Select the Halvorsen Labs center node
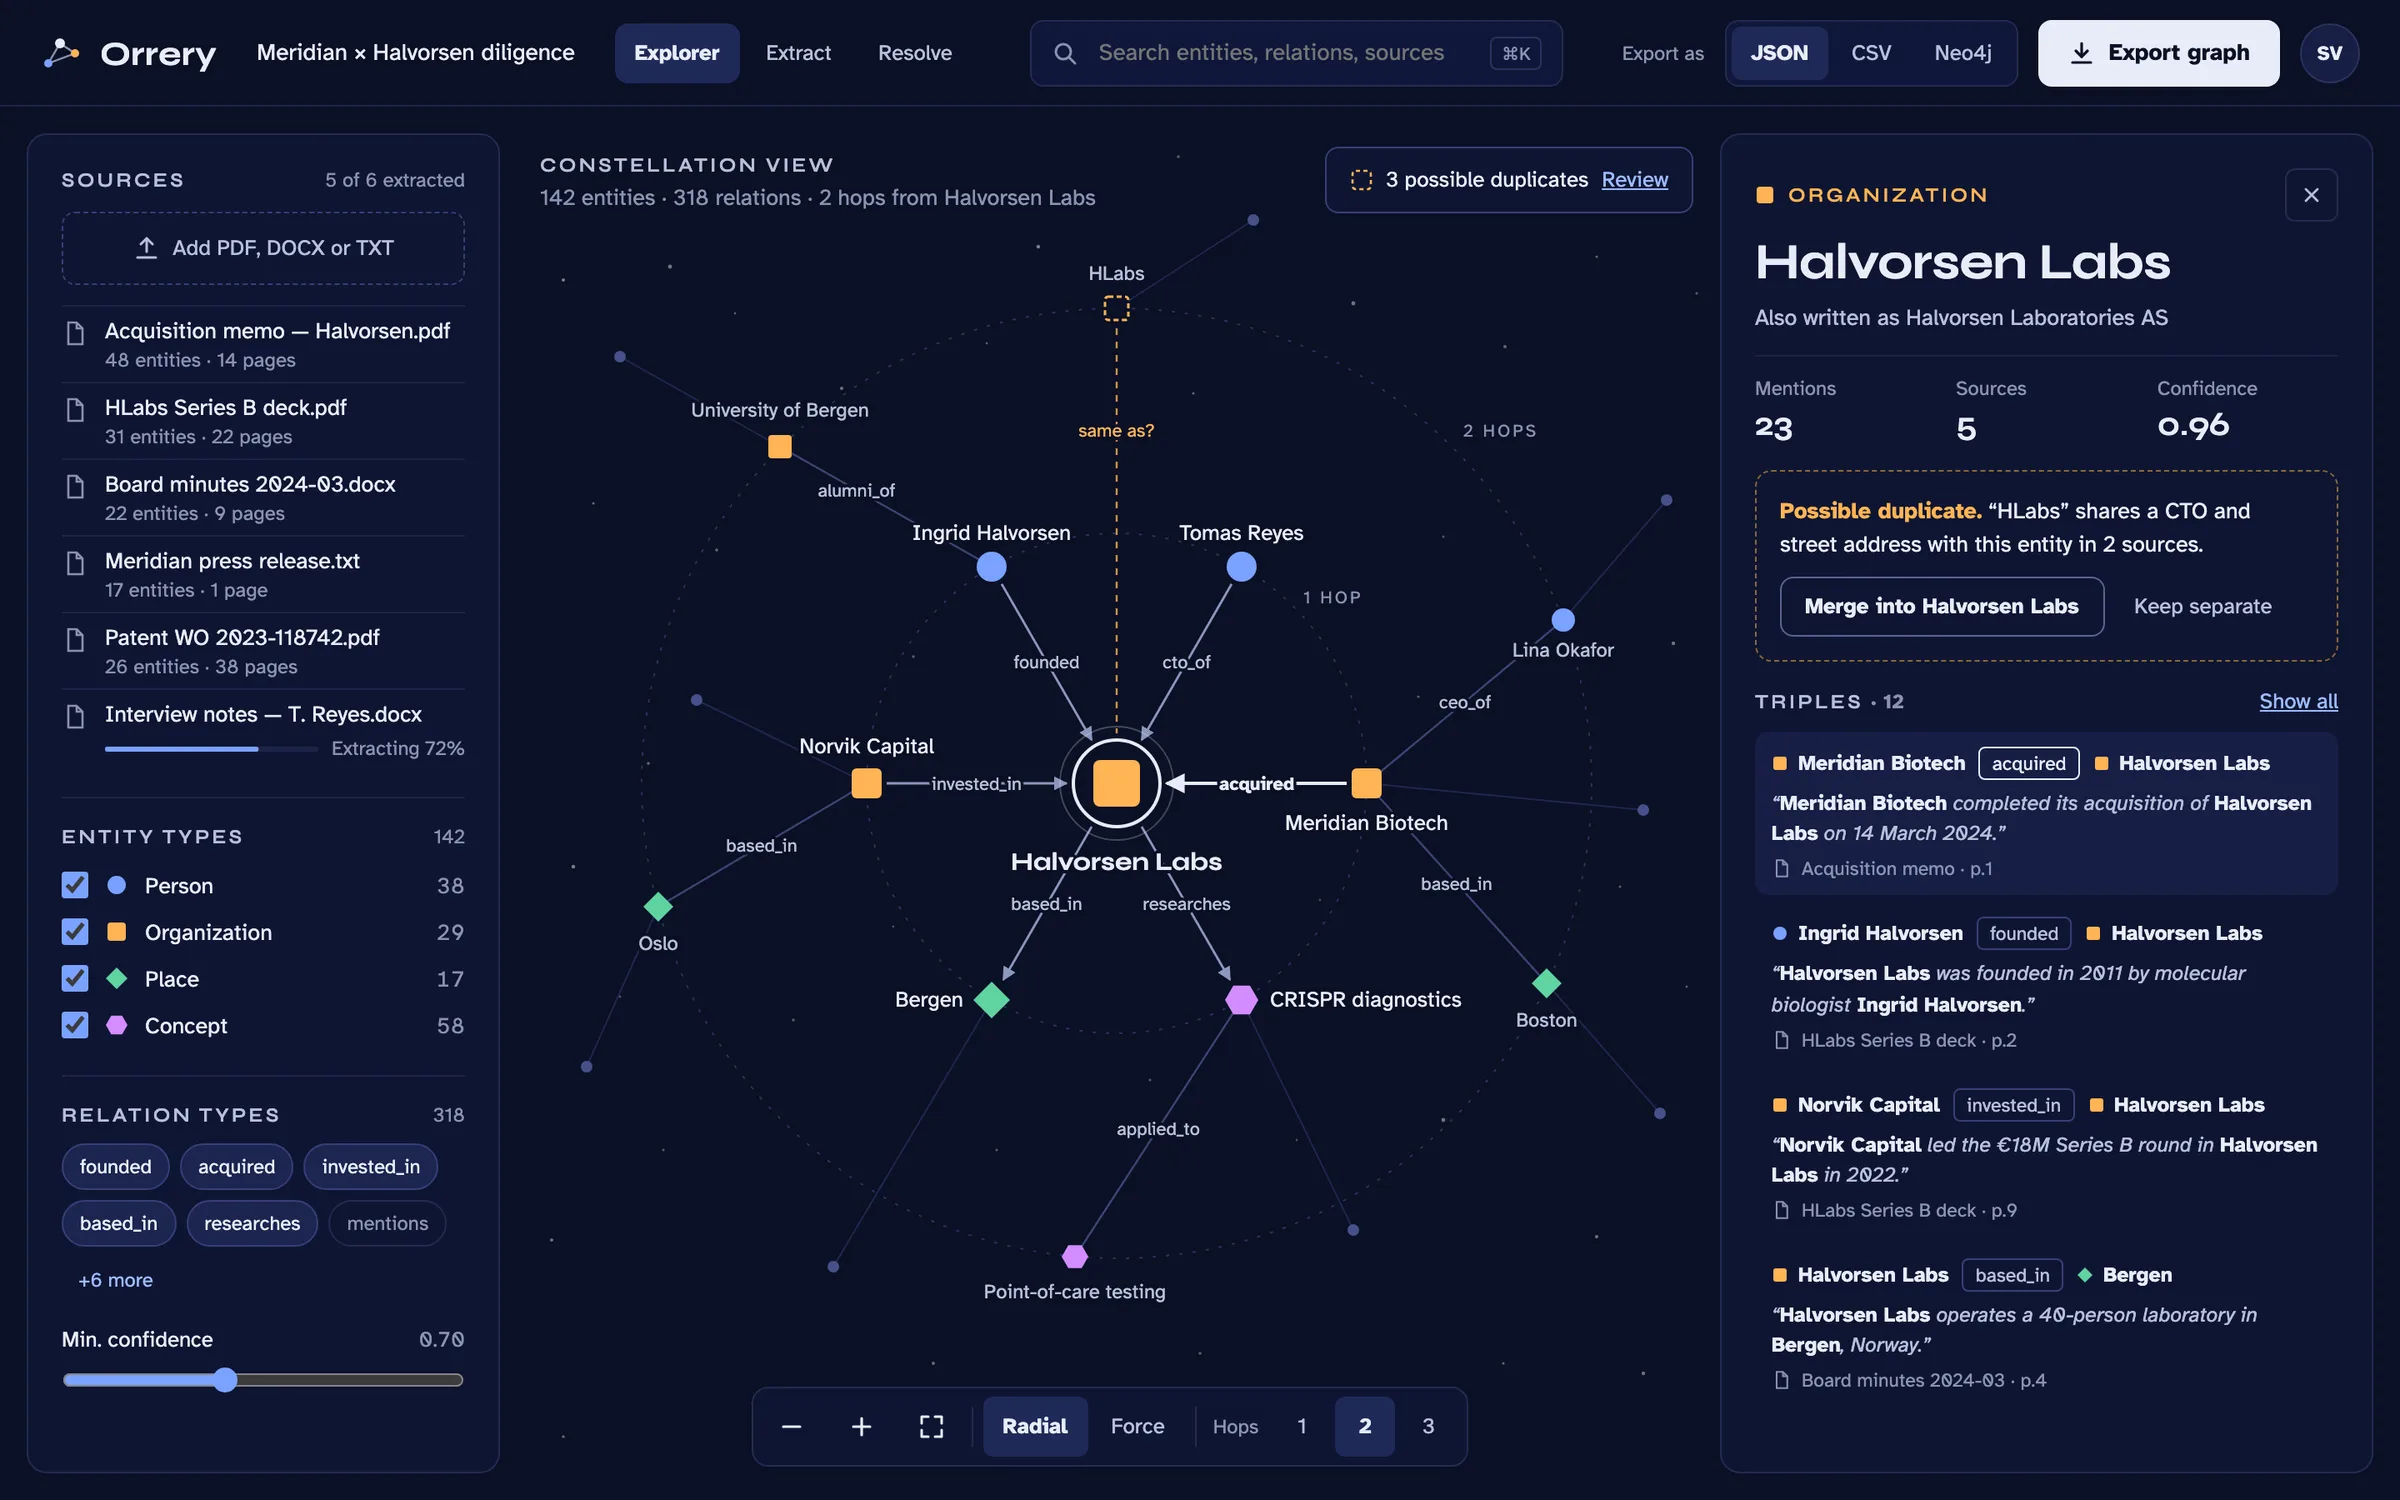 pos(1116,783)
